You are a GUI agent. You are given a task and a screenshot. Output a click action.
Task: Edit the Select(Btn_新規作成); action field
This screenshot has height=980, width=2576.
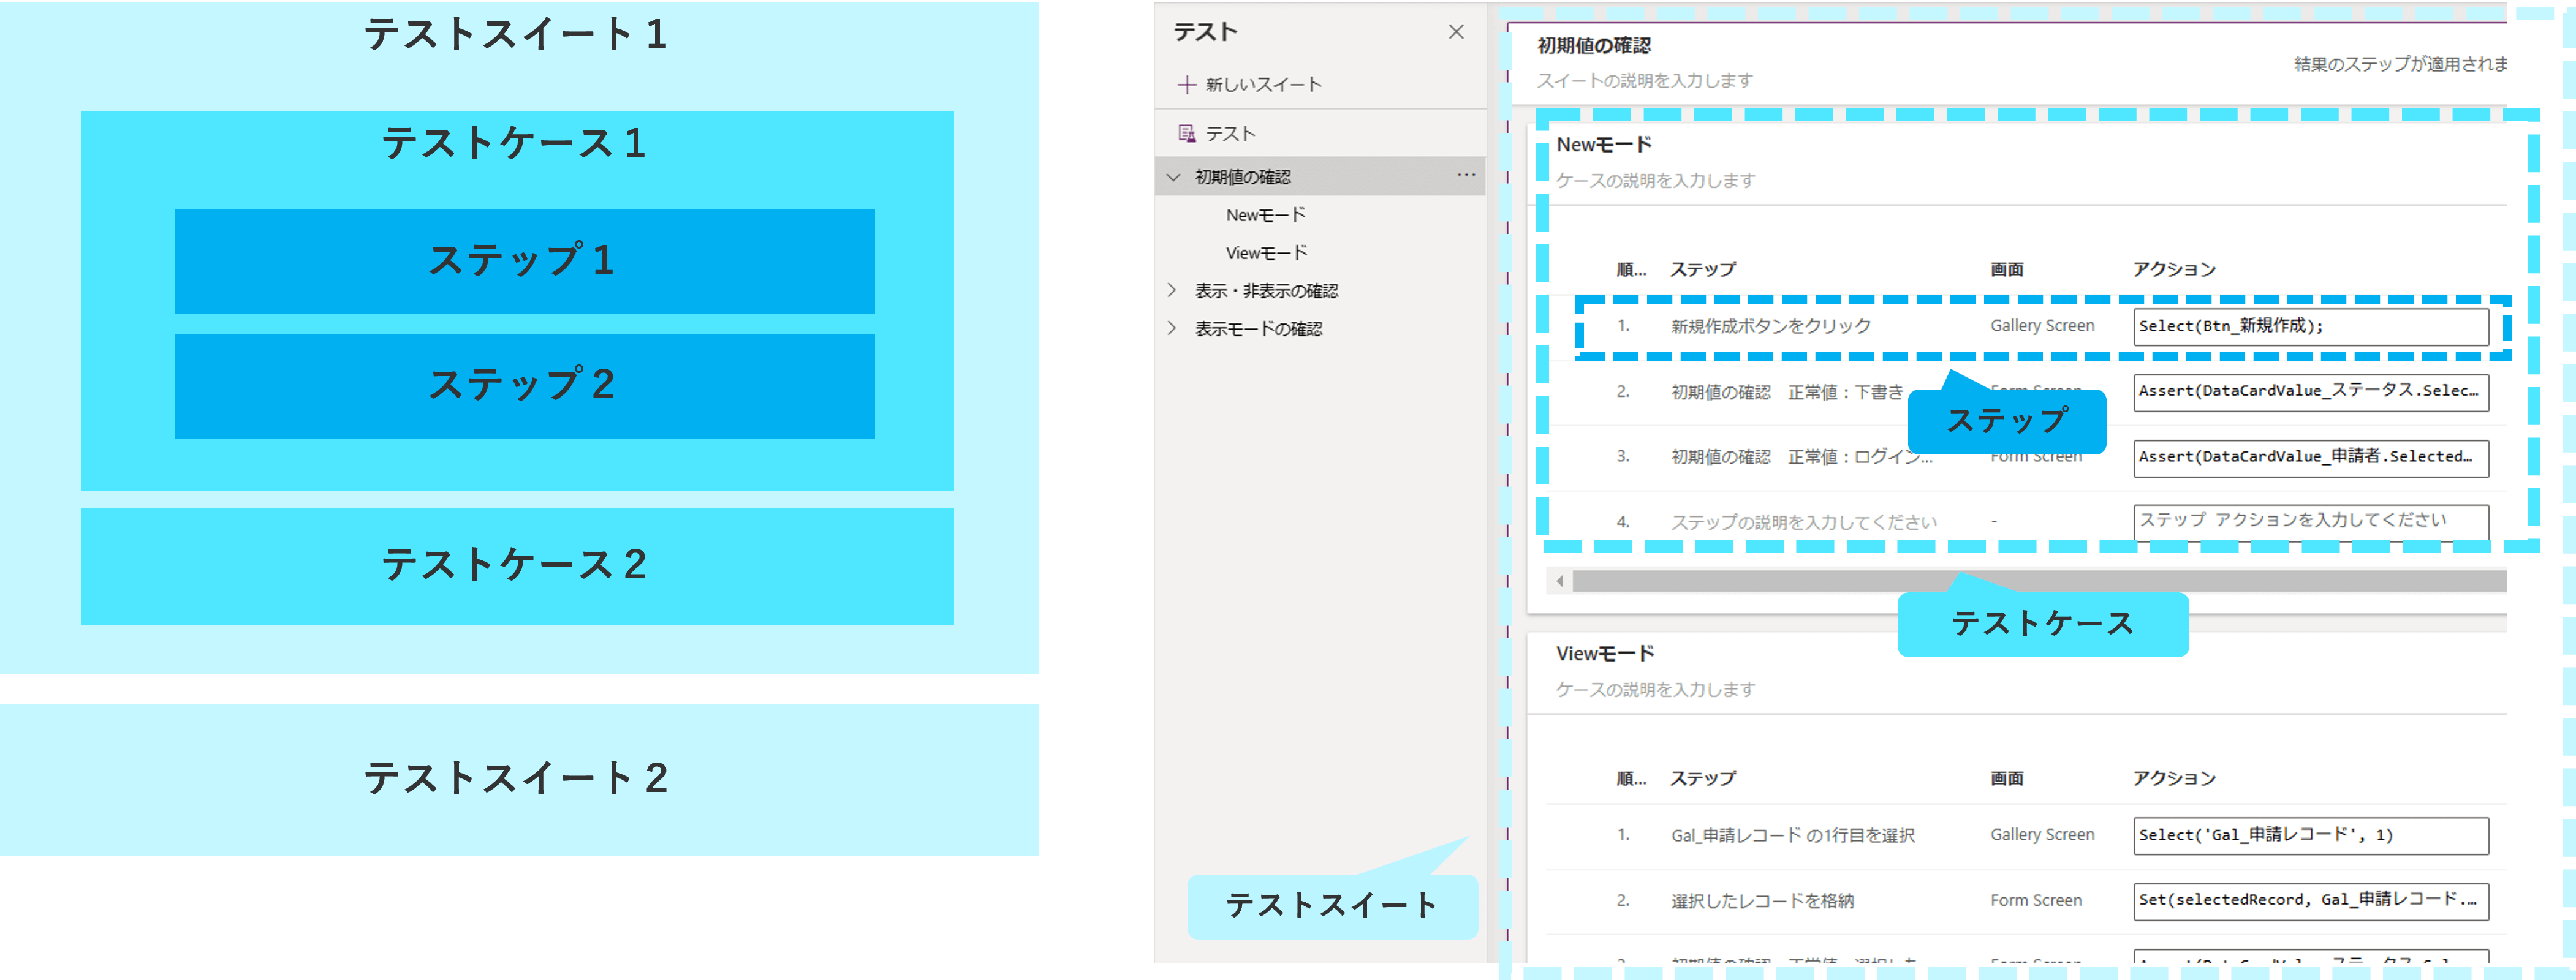click(2310, 326)
